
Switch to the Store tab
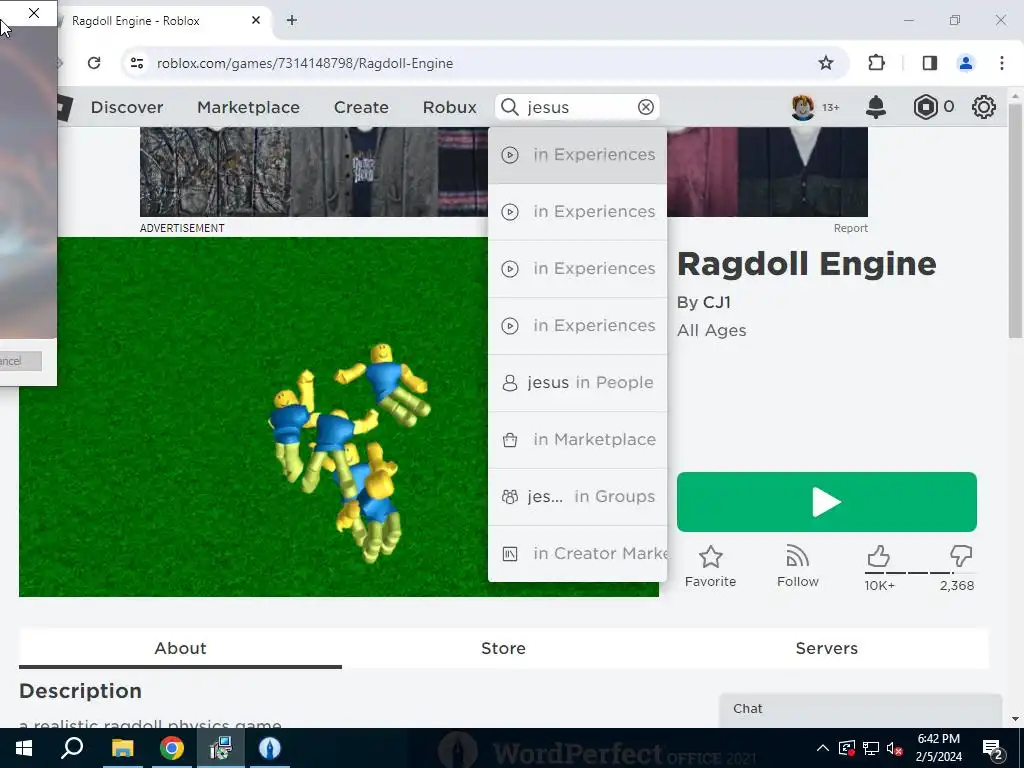504,648
